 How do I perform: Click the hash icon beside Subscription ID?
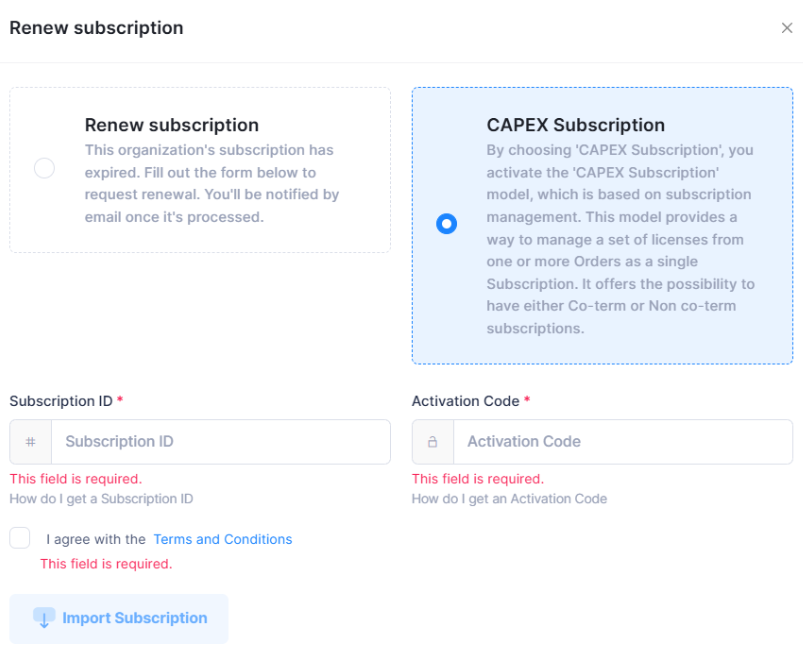click(31, 442)
